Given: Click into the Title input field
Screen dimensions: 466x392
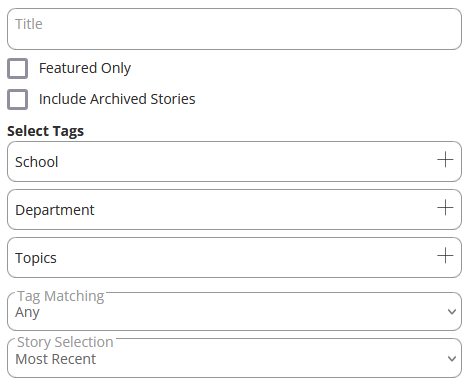Looking at the screenshot, I should coord(234,29).
